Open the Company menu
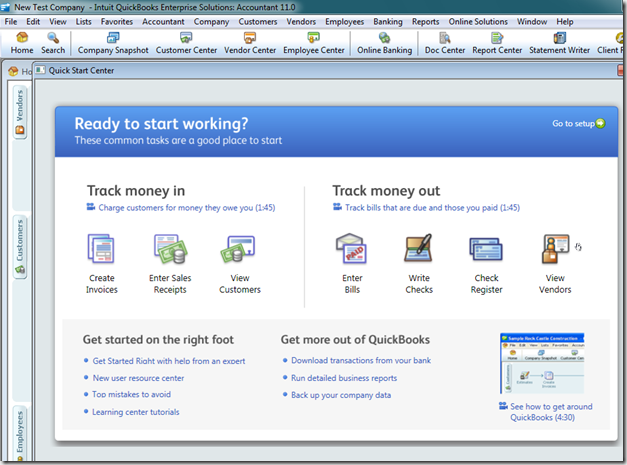627x465 pixels. (212, 22)
